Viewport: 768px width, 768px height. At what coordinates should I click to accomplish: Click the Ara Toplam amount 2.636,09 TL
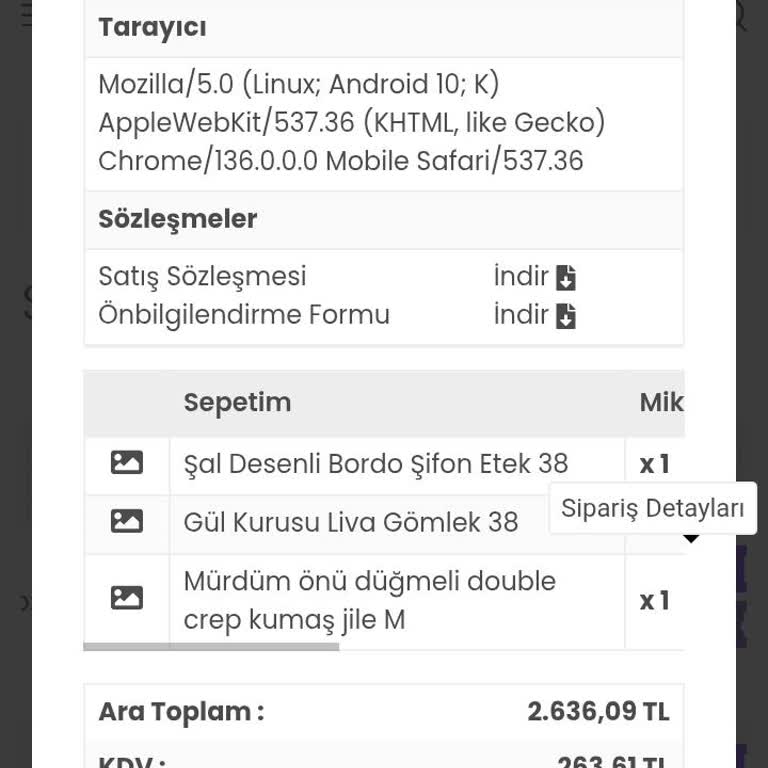coord(598,712)
